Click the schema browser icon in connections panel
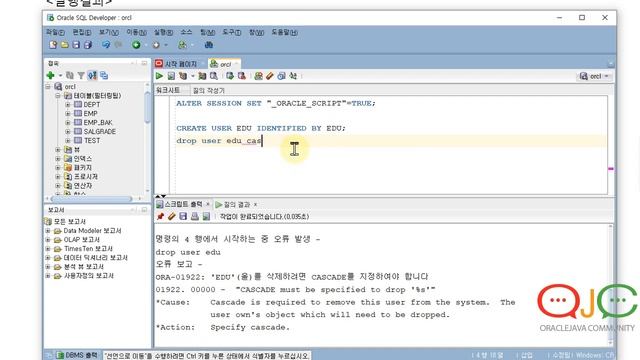 point(93,76)
